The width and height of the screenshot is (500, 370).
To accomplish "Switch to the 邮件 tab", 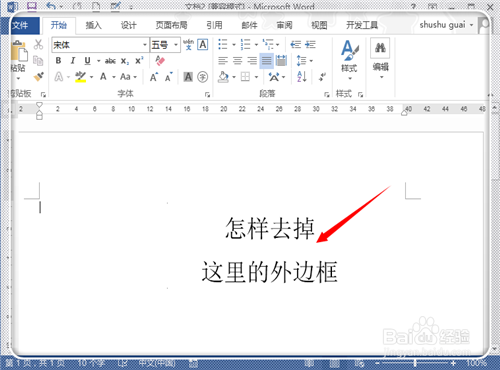I will click(249, 25).
